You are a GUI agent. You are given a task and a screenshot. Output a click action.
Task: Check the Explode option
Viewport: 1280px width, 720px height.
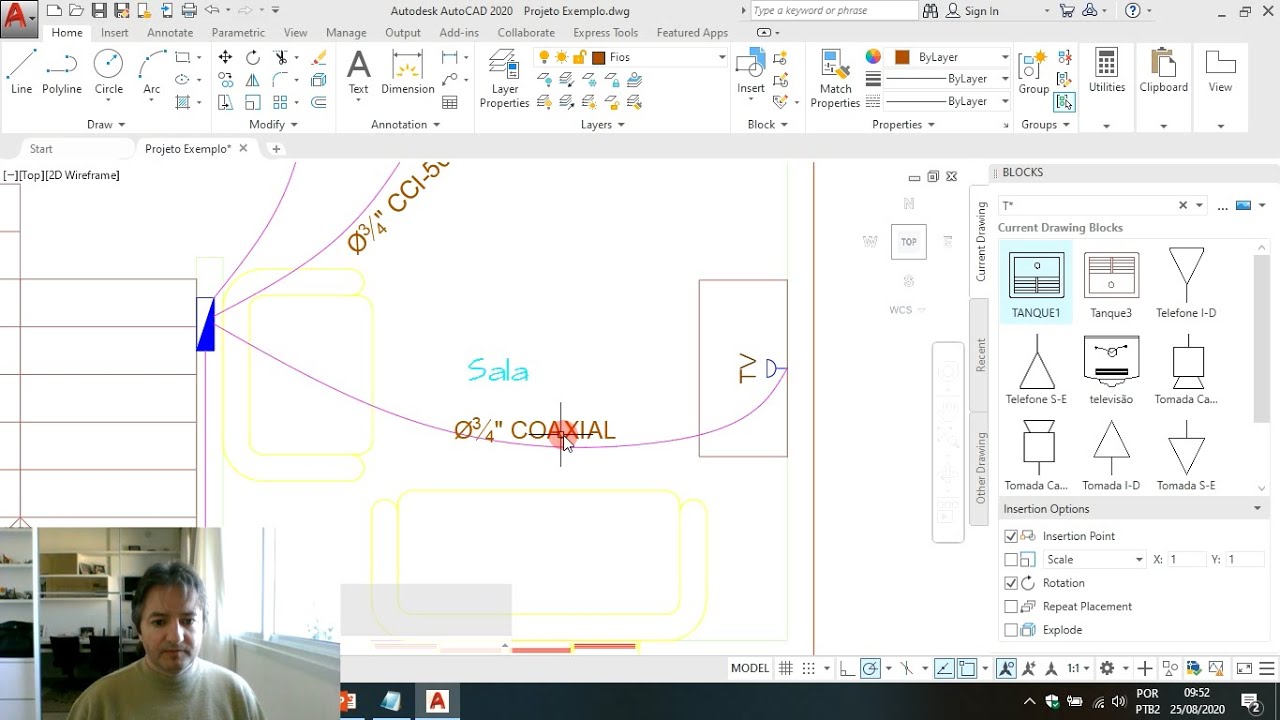tap(1011, 630)
